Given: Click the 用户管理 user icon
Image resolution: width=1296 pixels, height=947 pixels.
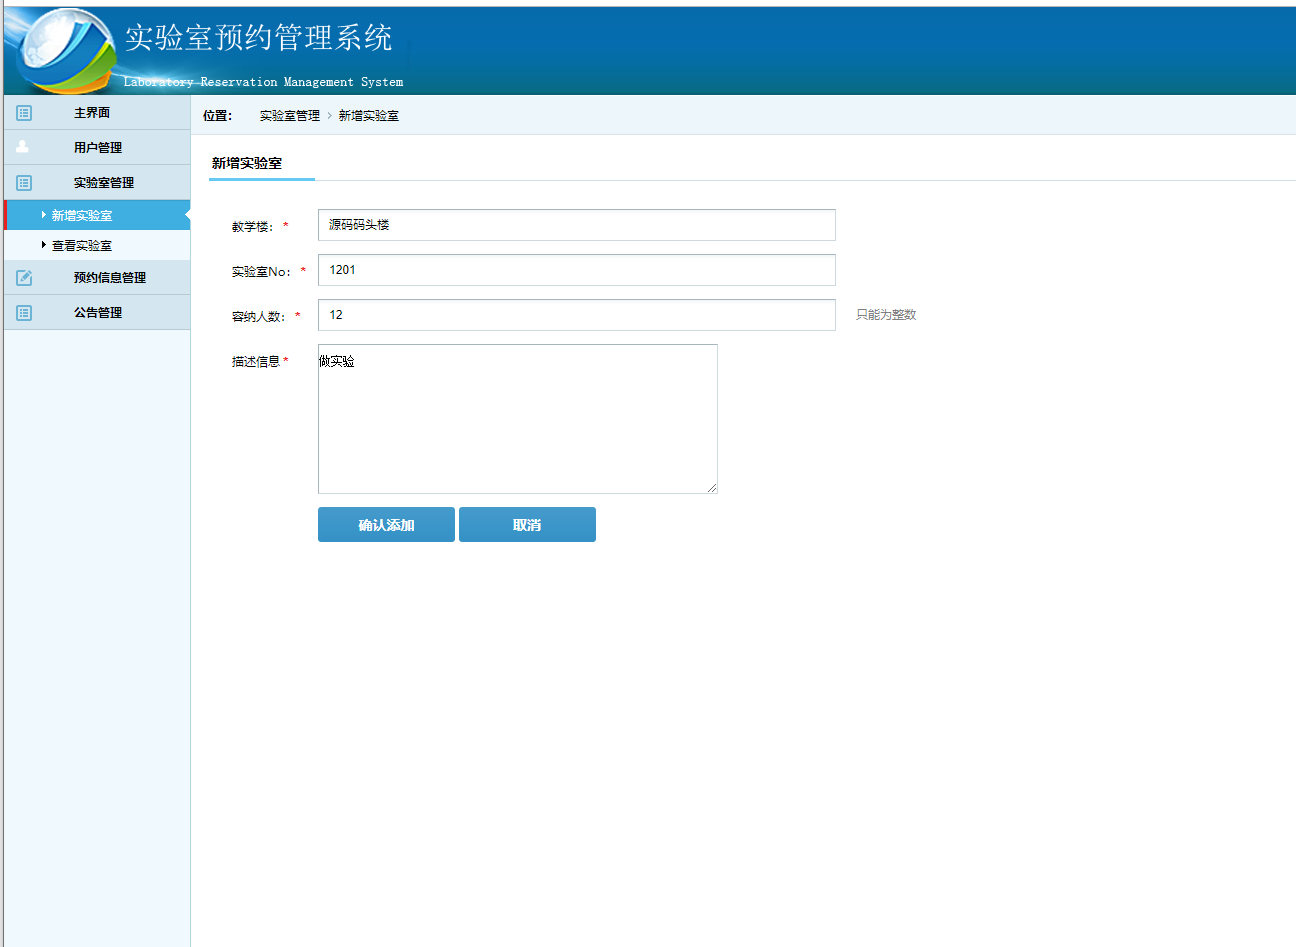Looking at the screenshot, I should point(23,147).
